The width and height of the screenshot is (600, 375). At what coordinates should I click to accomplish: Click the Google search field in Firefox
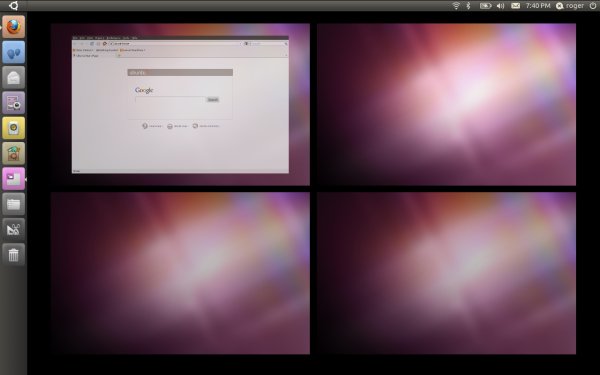pos(170,99)
